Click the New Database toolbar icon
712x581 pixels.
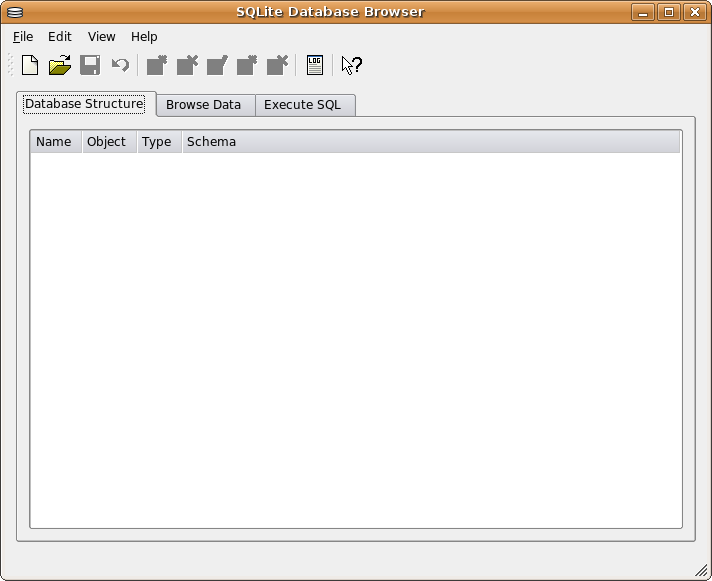(30, 65)
